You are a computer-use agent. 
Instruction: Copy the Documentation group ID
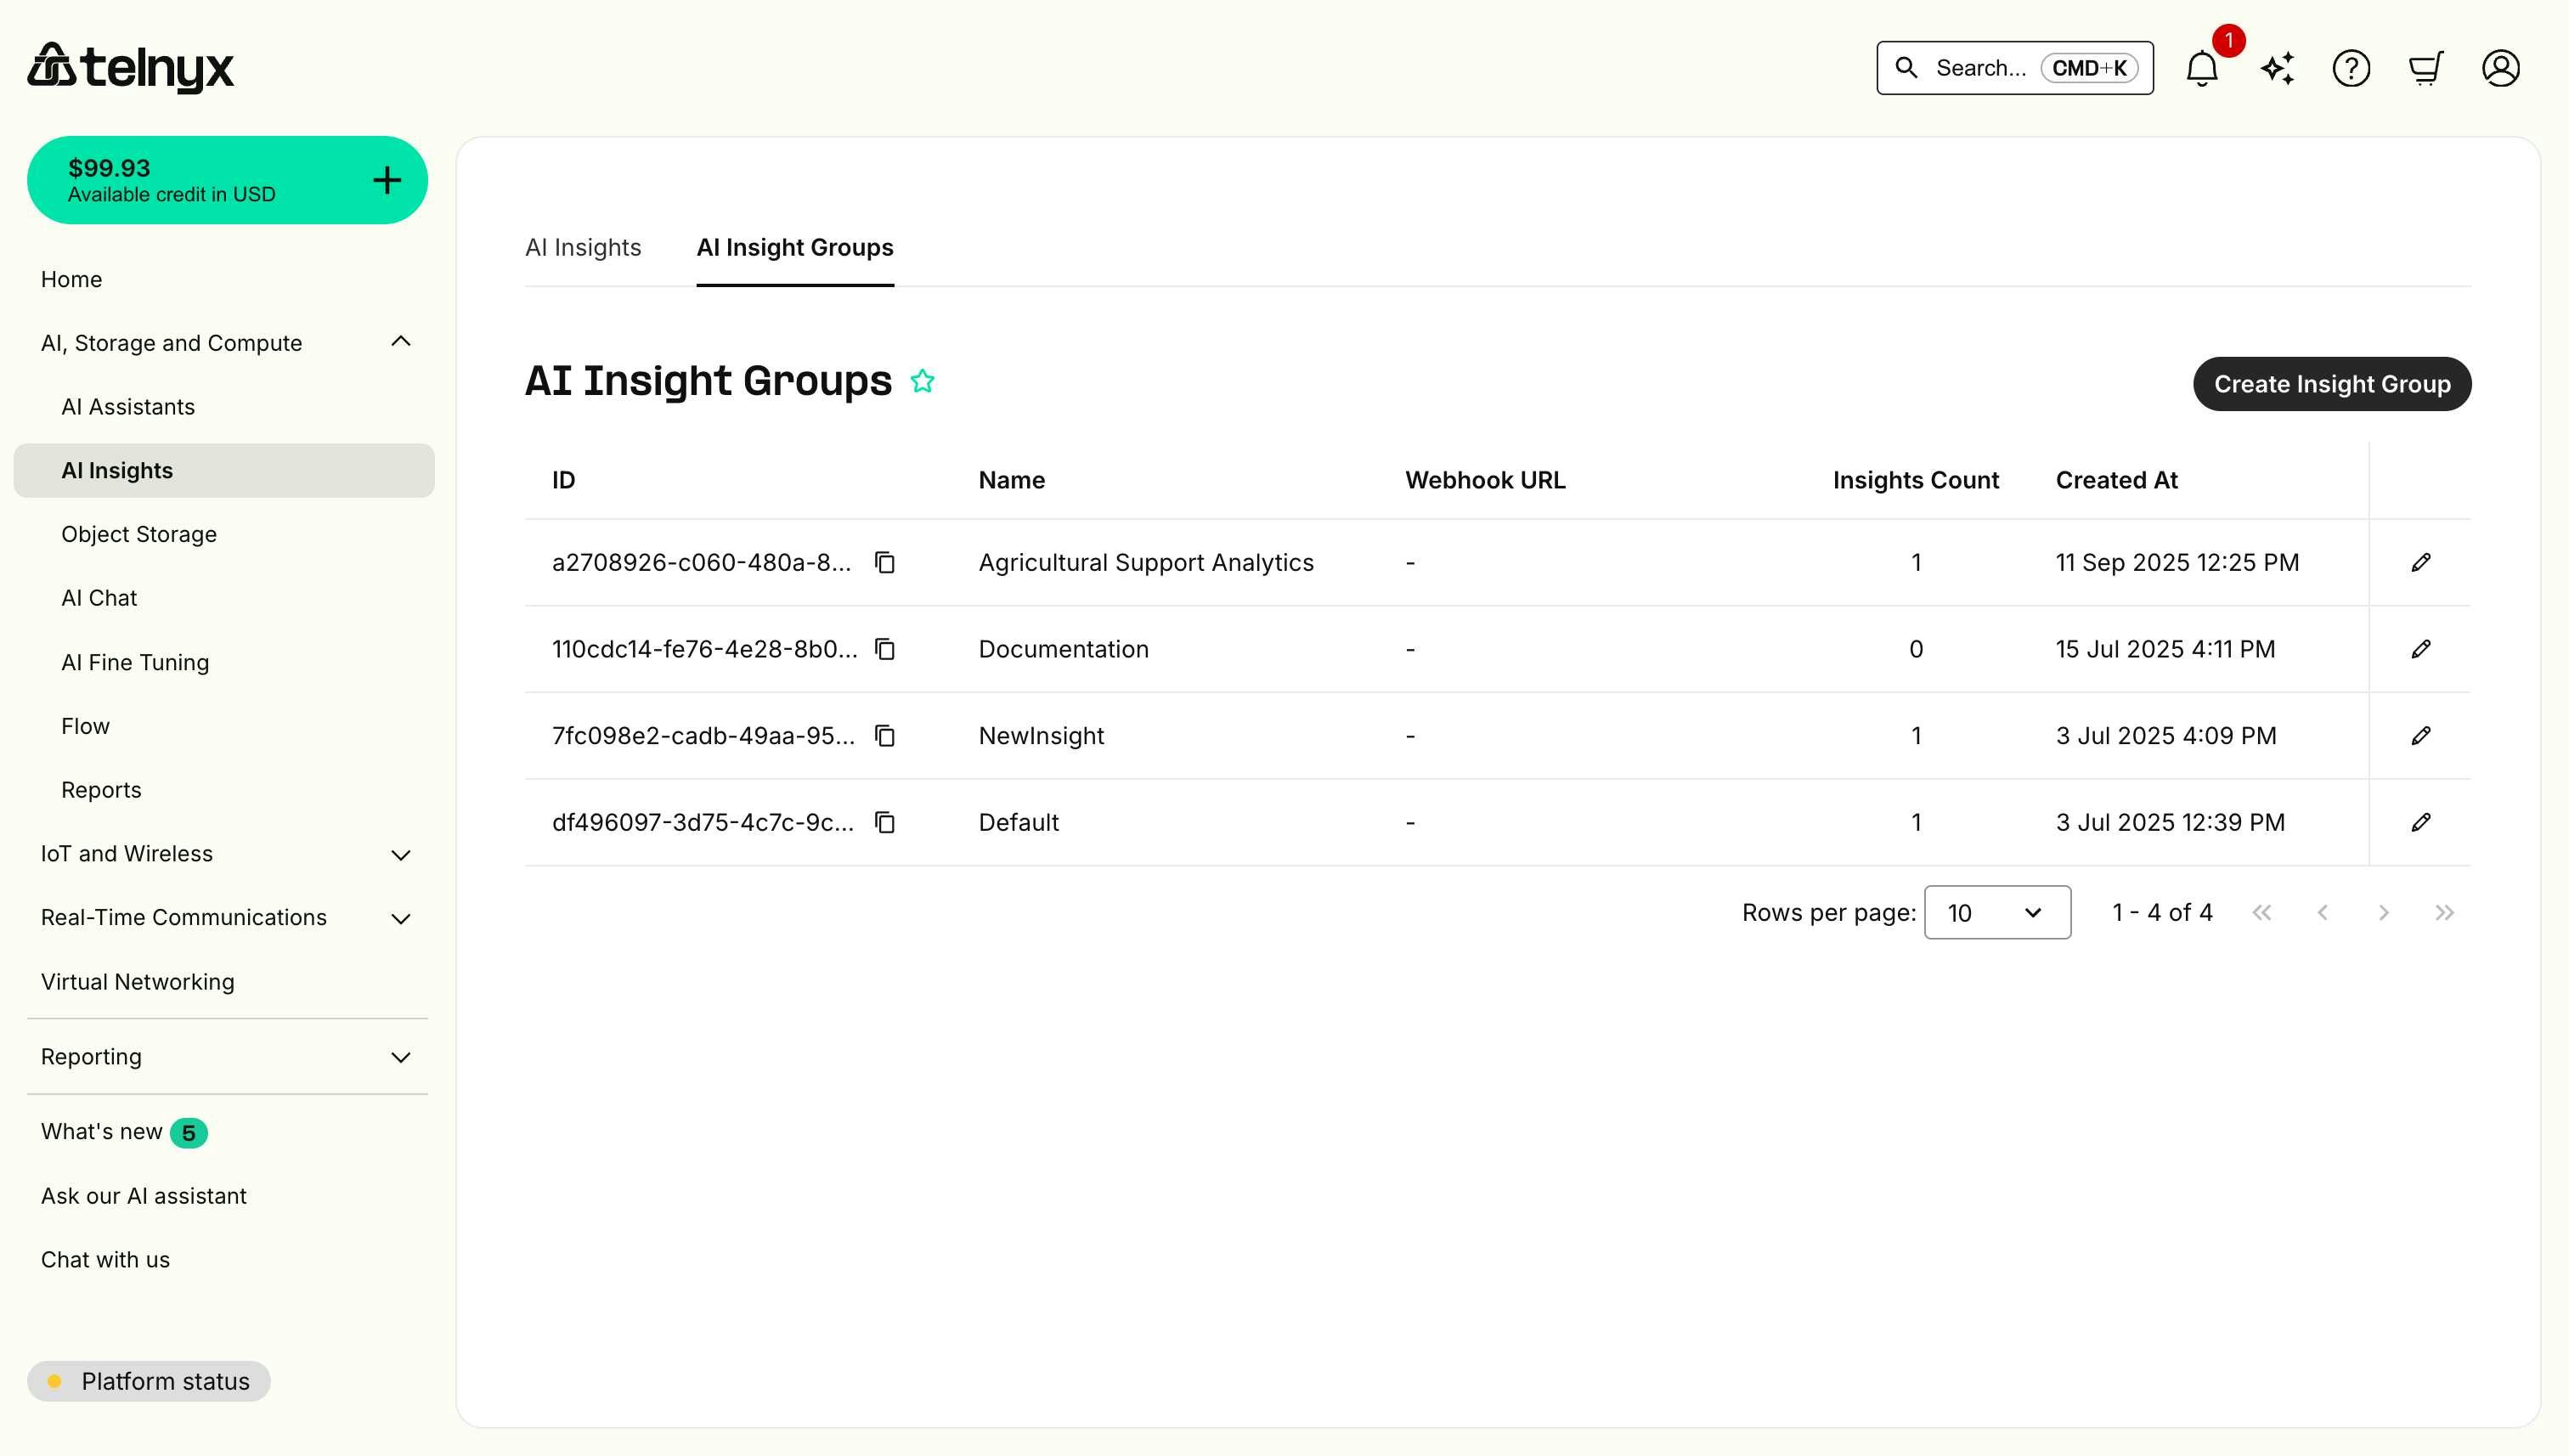884,648
